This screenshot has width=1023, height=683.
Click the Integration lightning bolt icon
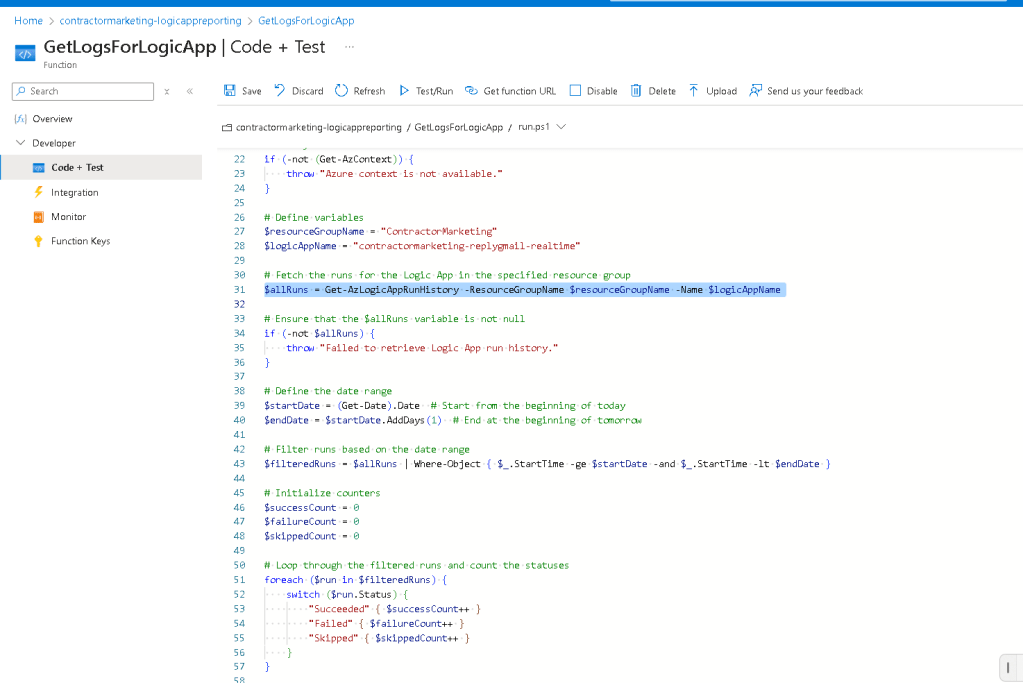[38, 192]
